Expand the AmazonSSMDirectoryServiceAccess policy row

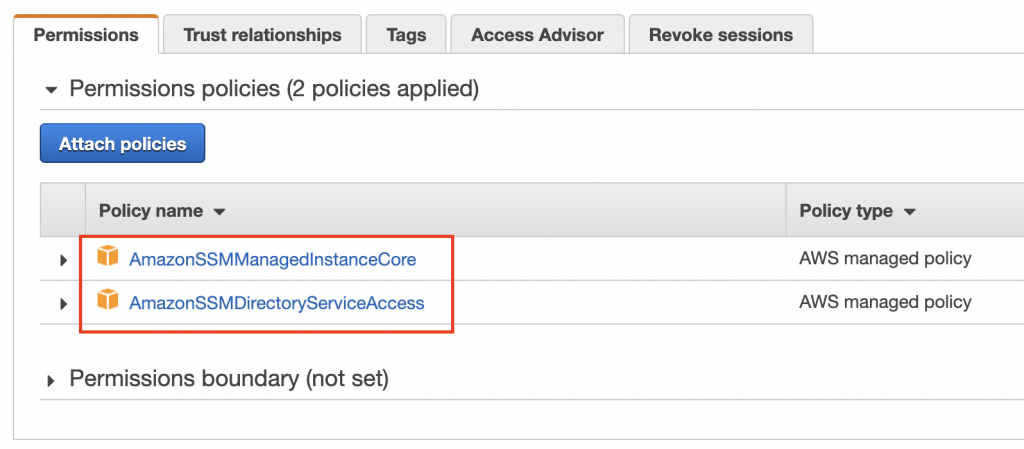click(x=63, y=303)
